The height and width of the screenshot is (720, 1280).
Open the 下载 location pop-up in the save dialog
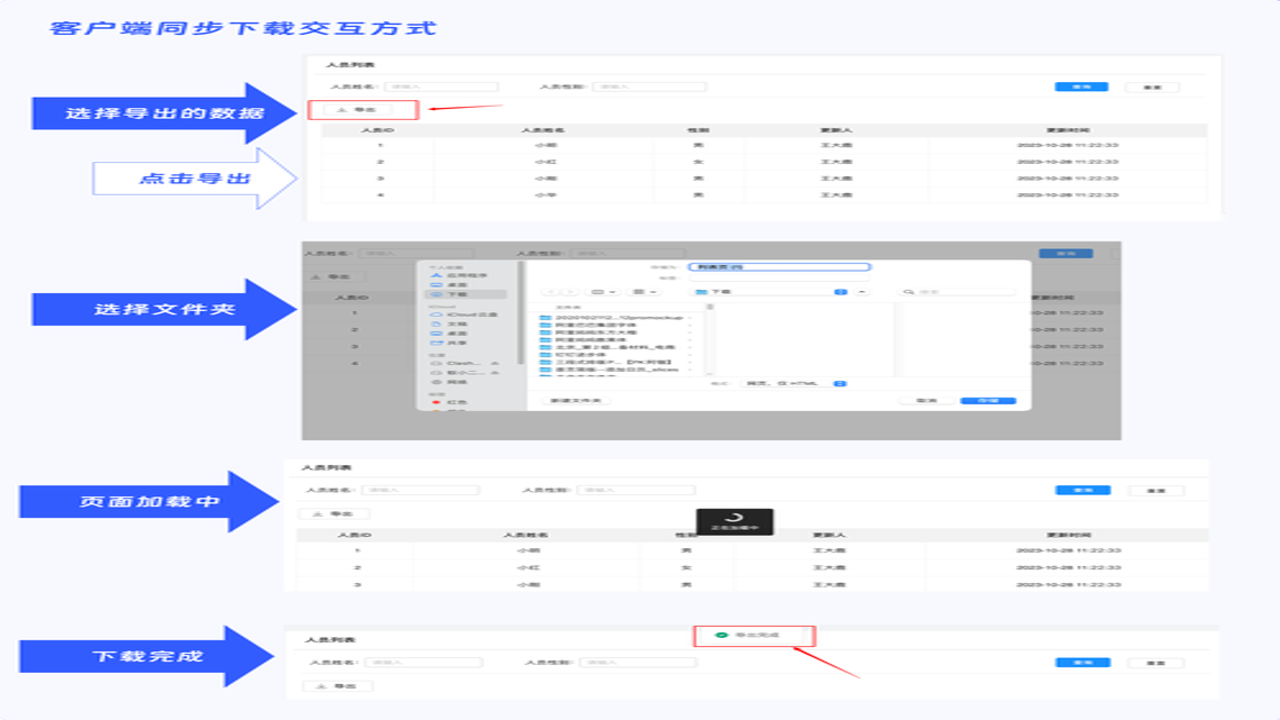(x=770, y=292)
